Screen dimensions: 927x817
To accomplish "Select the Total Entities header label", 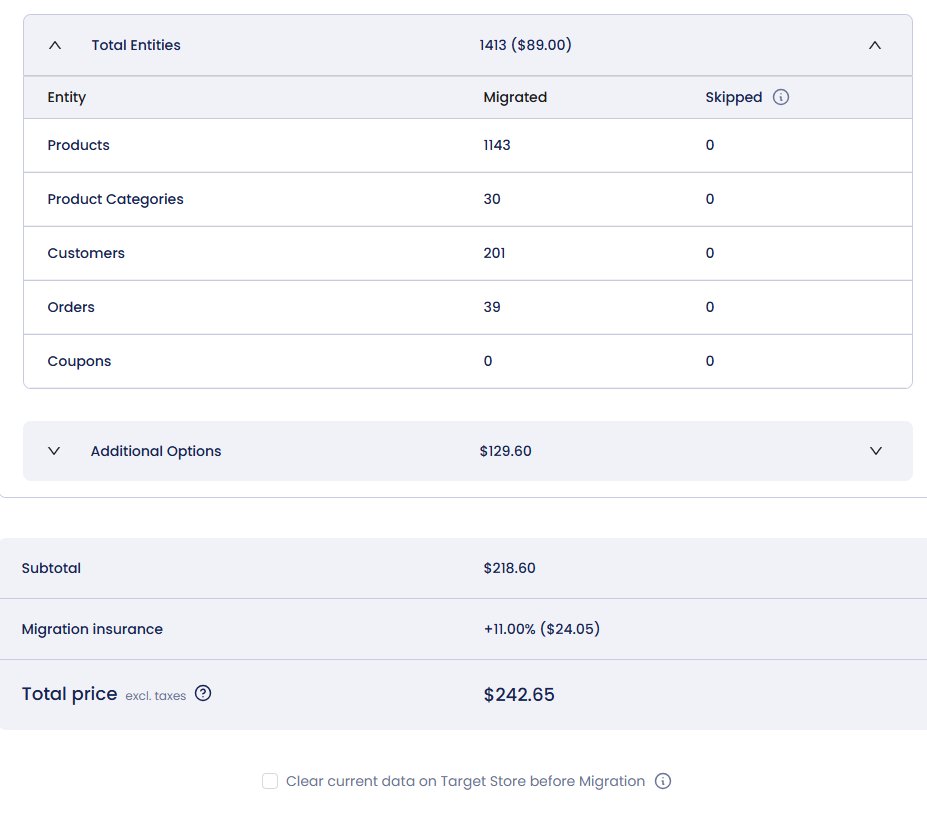I will coord(136,45).
